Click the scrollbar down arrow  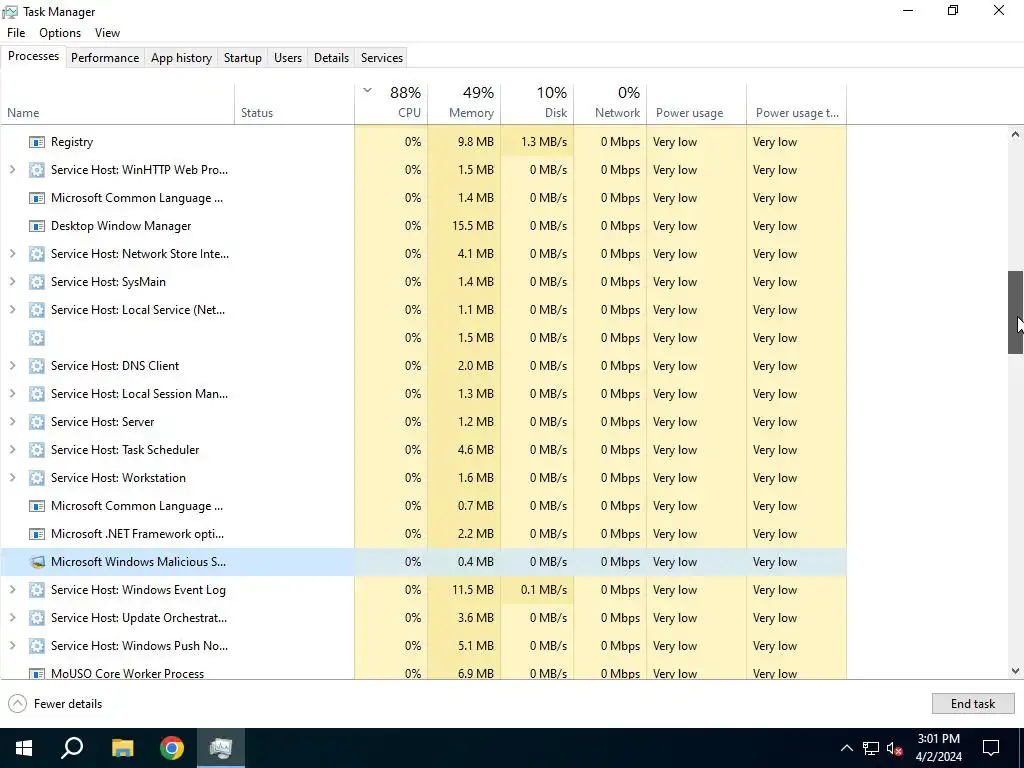pos(1016,671)
